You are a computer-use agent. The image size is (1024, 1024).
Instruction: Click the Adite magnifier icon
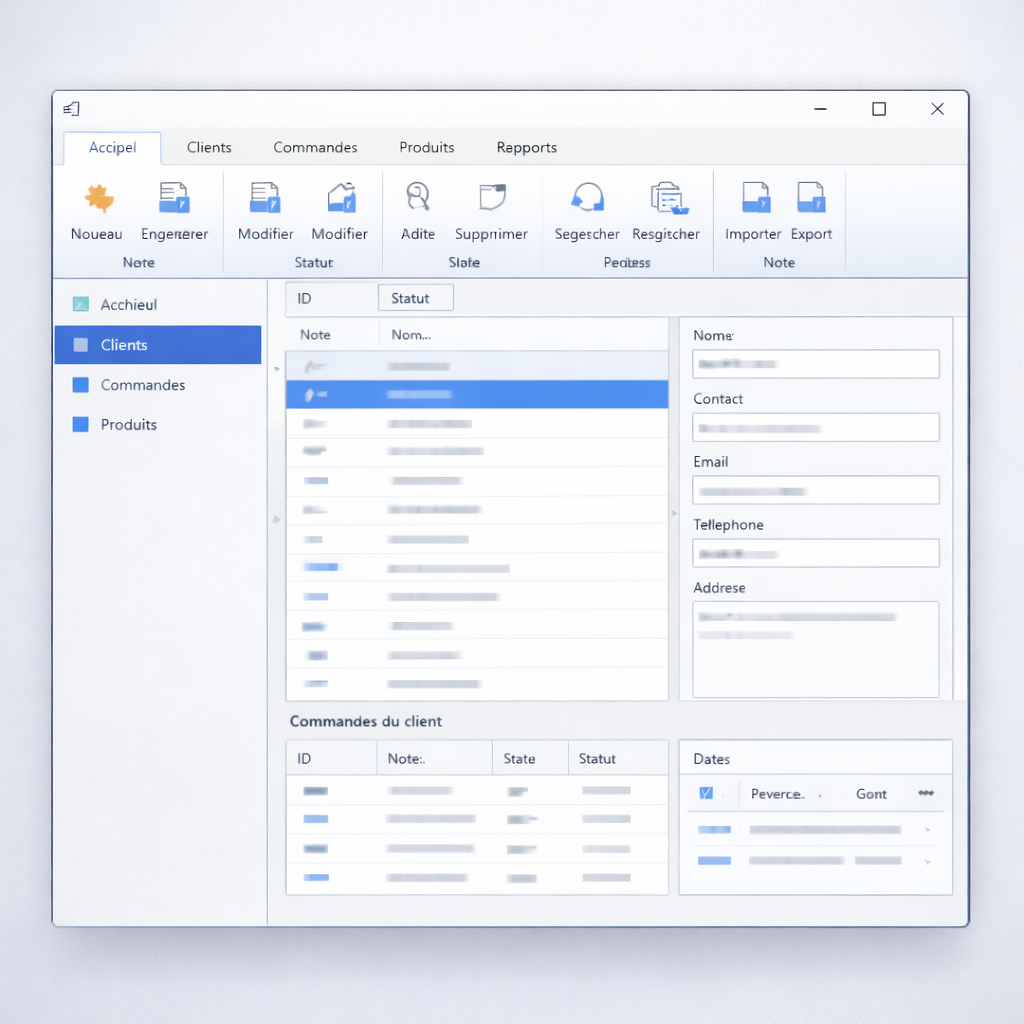point(417,197)
